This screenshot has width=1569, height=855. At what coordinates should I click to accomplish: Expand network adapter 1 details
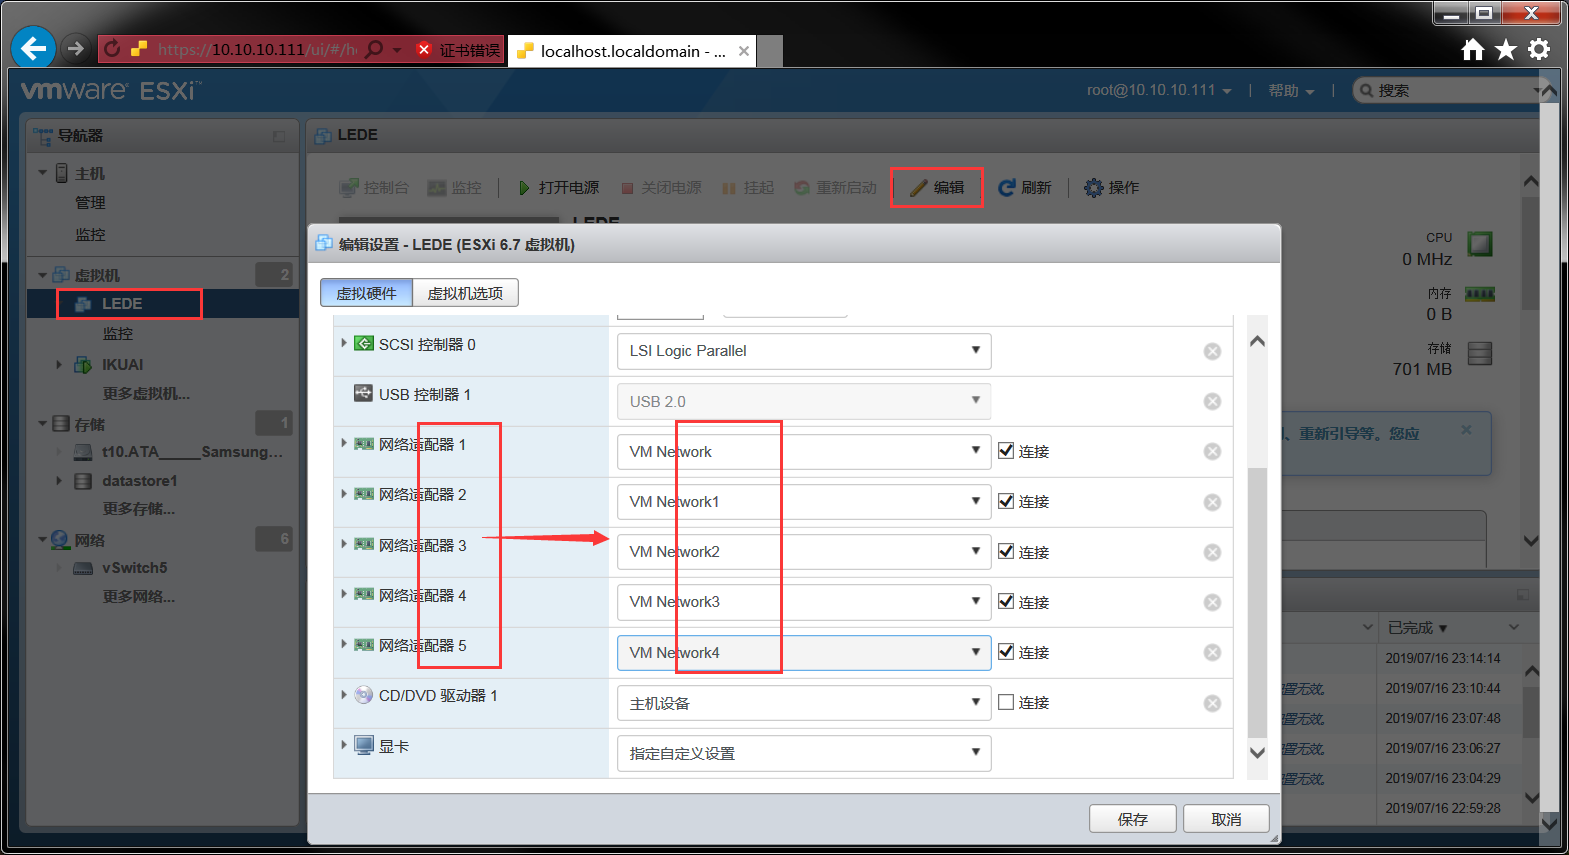(344, 443)
